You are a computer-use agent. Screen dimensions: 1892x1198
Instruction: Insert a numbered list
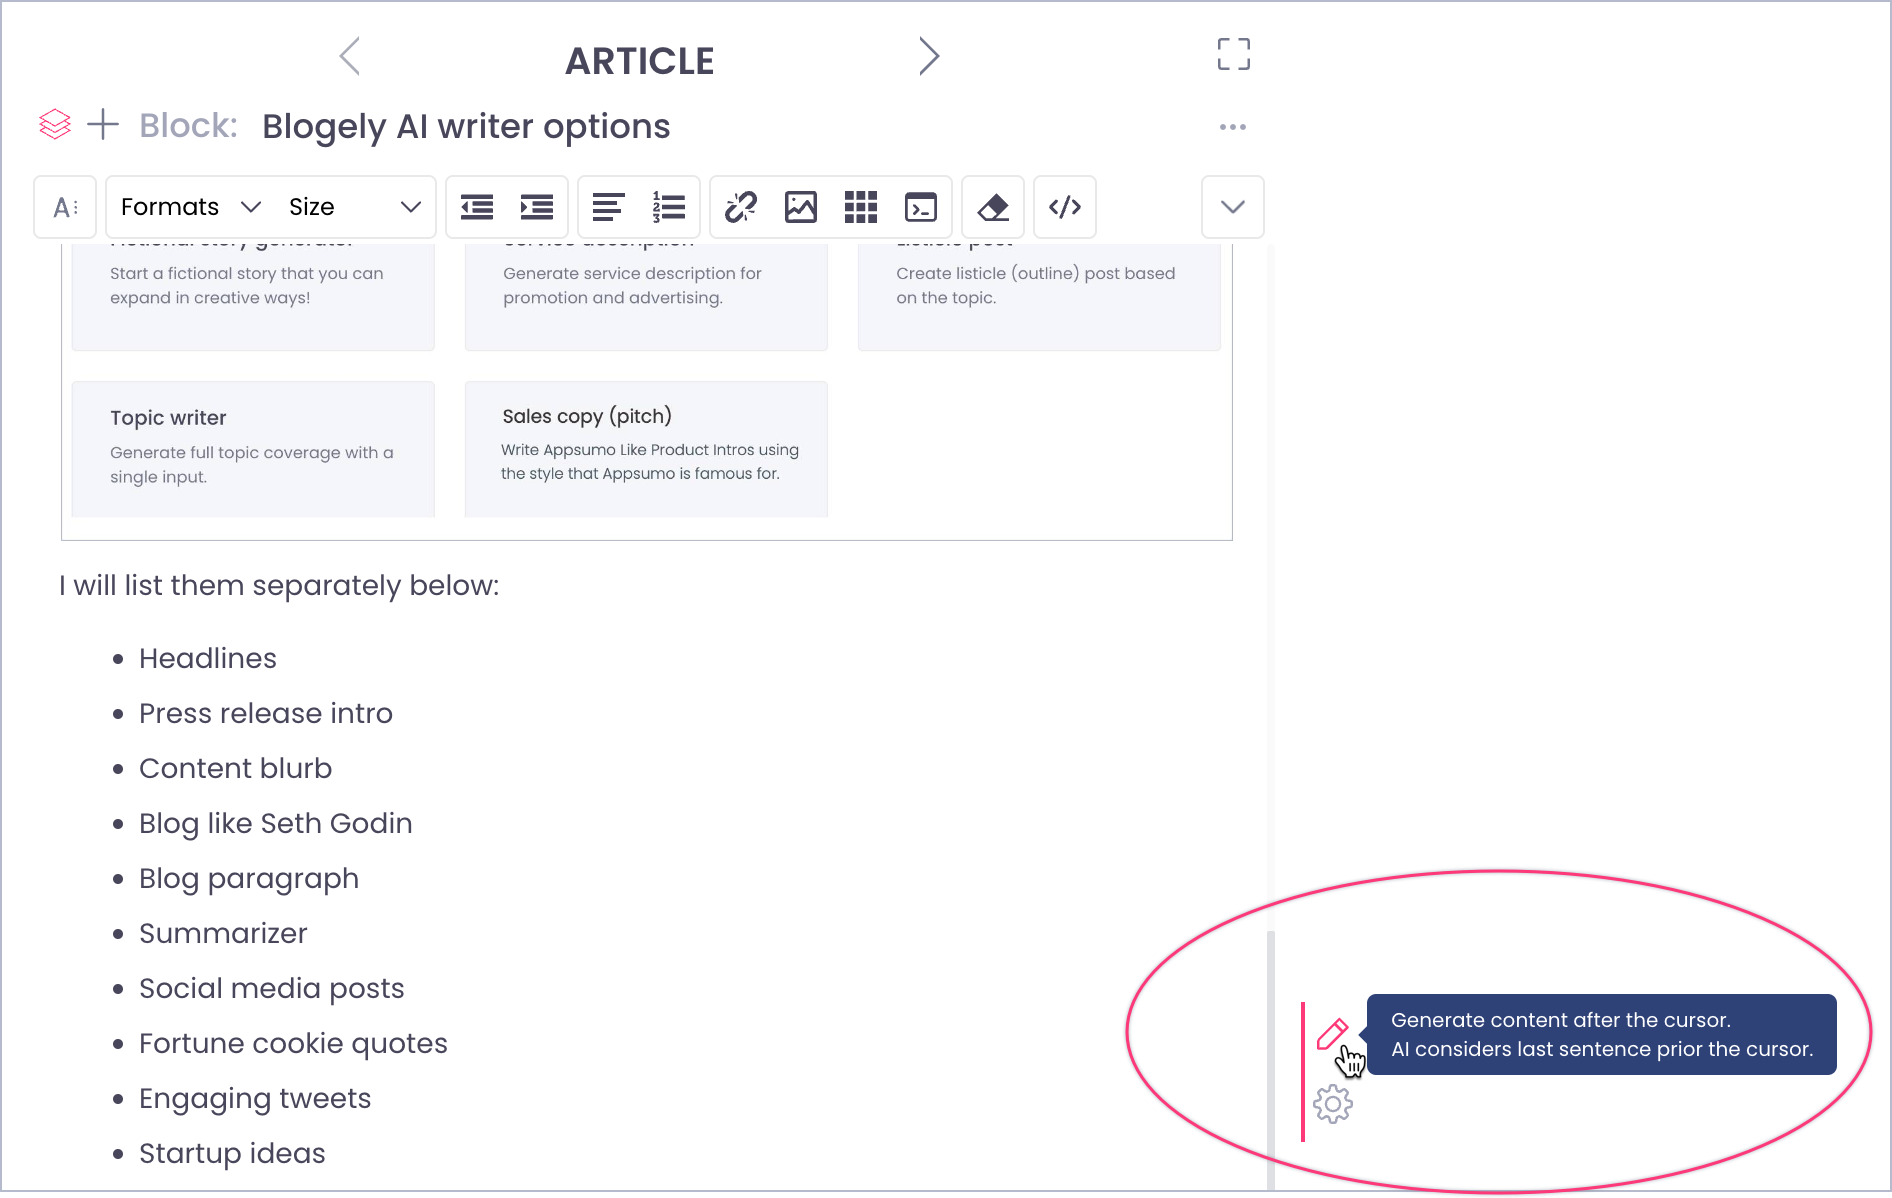668,207
